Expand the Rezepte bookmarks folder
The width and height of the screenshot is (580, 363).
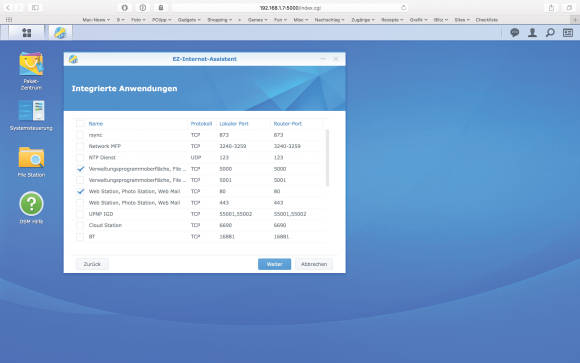(x=392, y=20)
